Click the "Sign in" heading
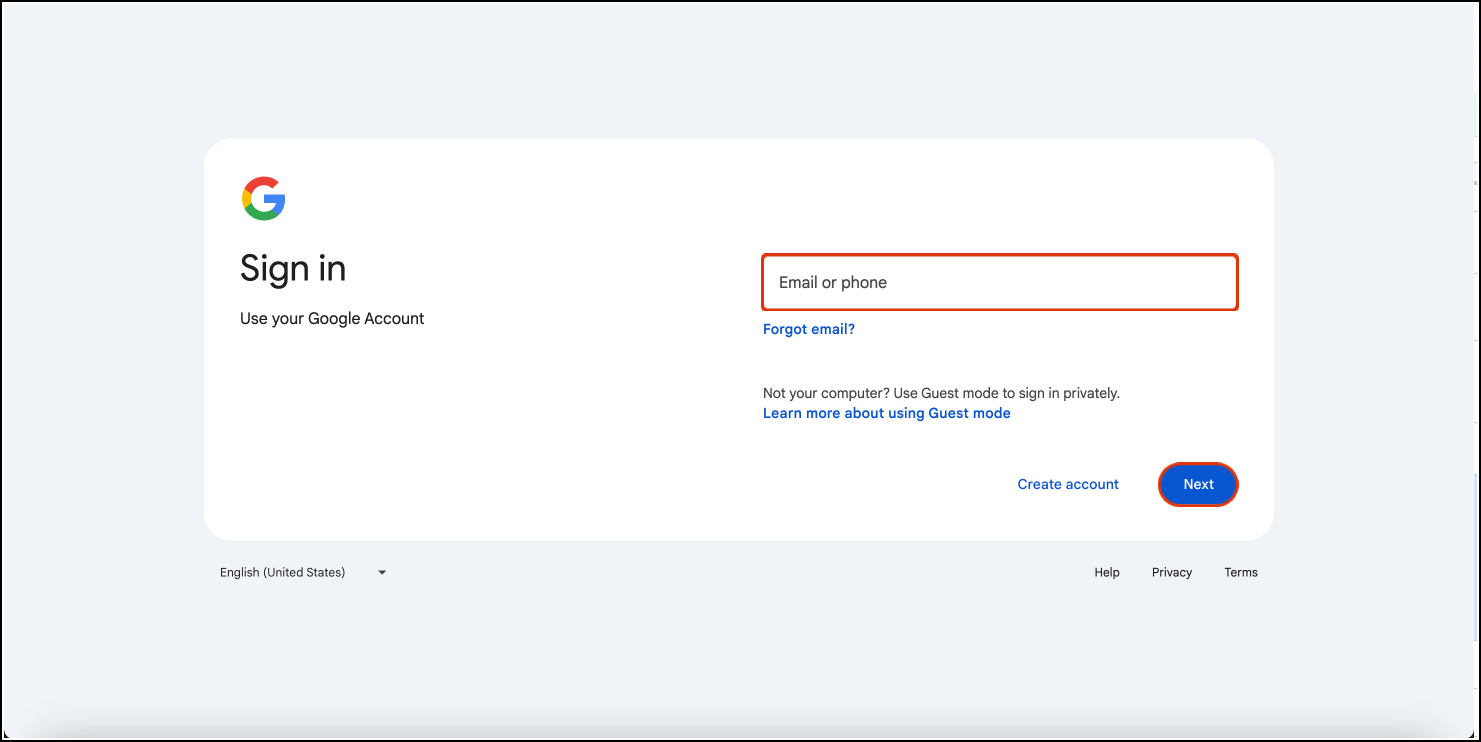 (x=293, y=269)
